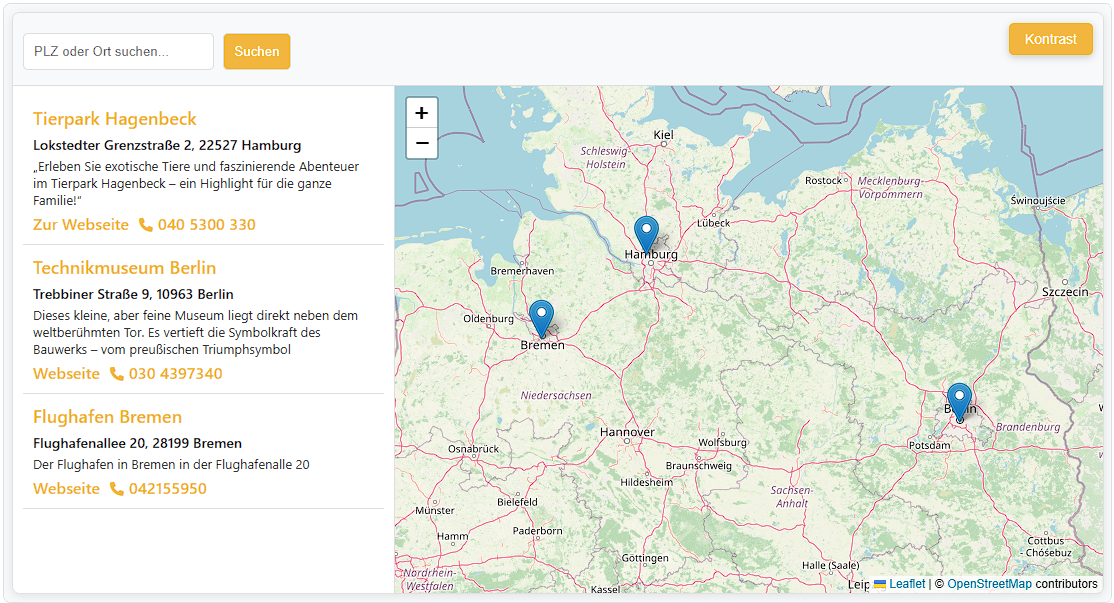Open the Leaflet attribution link

907,584
